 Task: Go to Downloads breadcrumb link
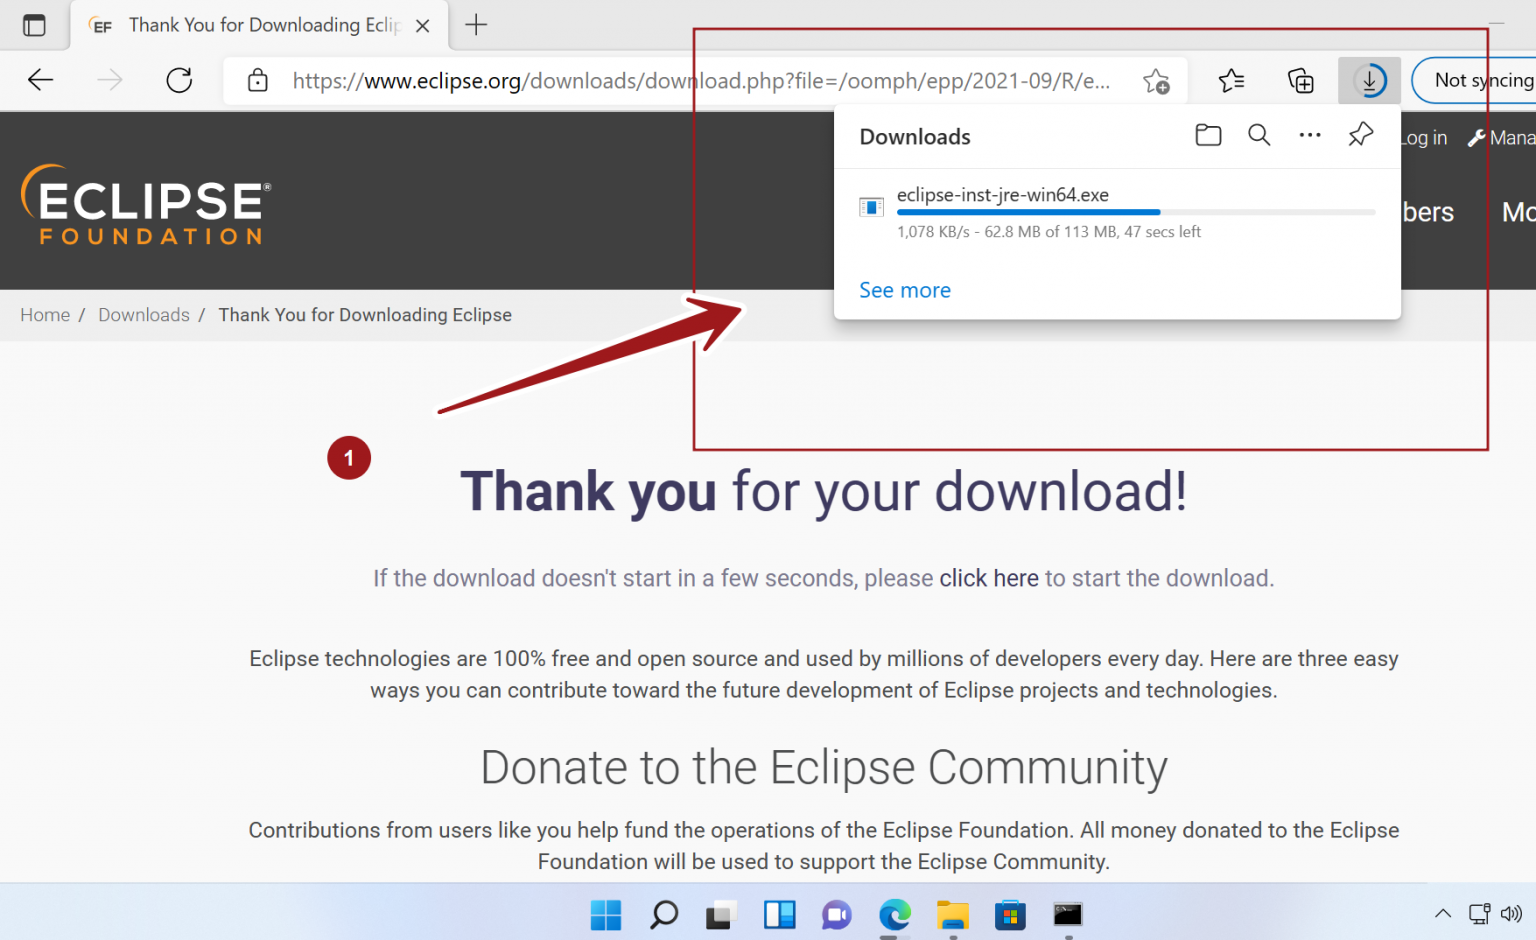coord(144,315)
